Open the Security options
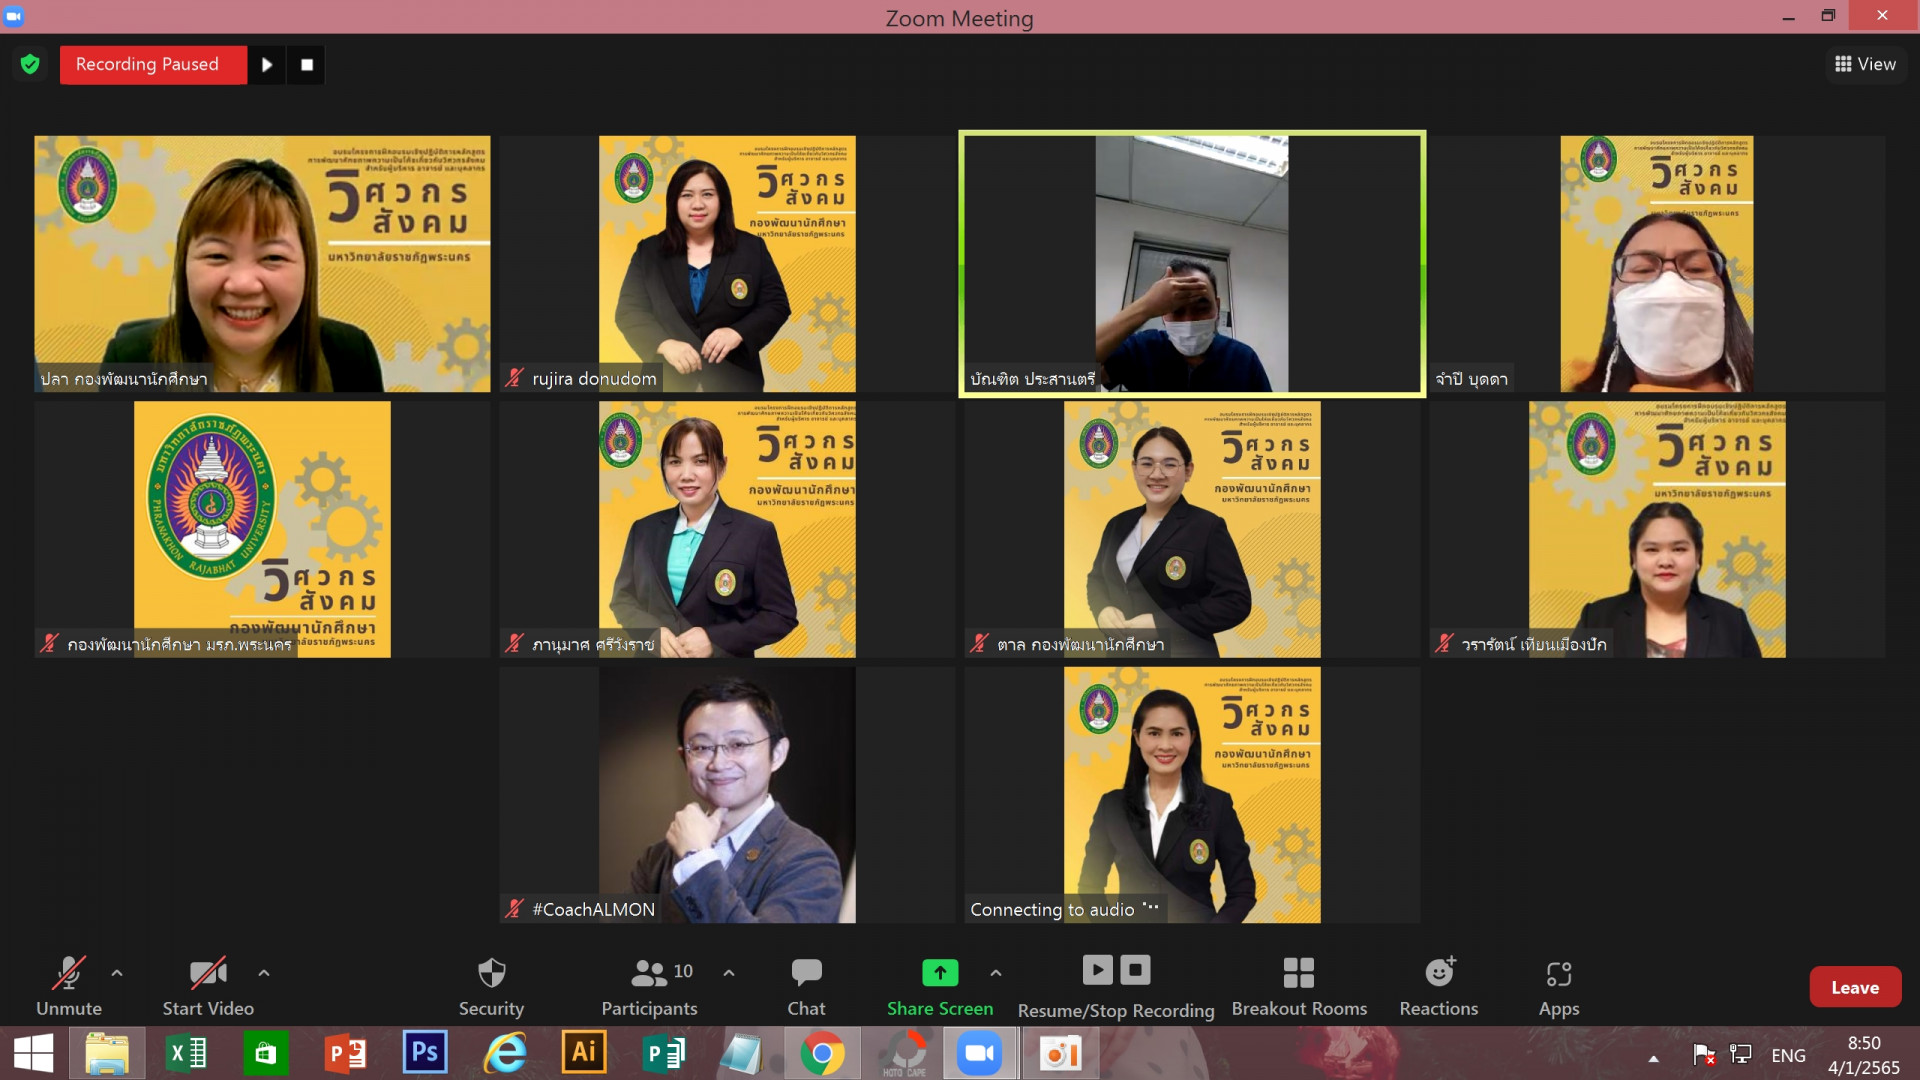Screen dimensions: 1920x1080 (x=491, y=986)
